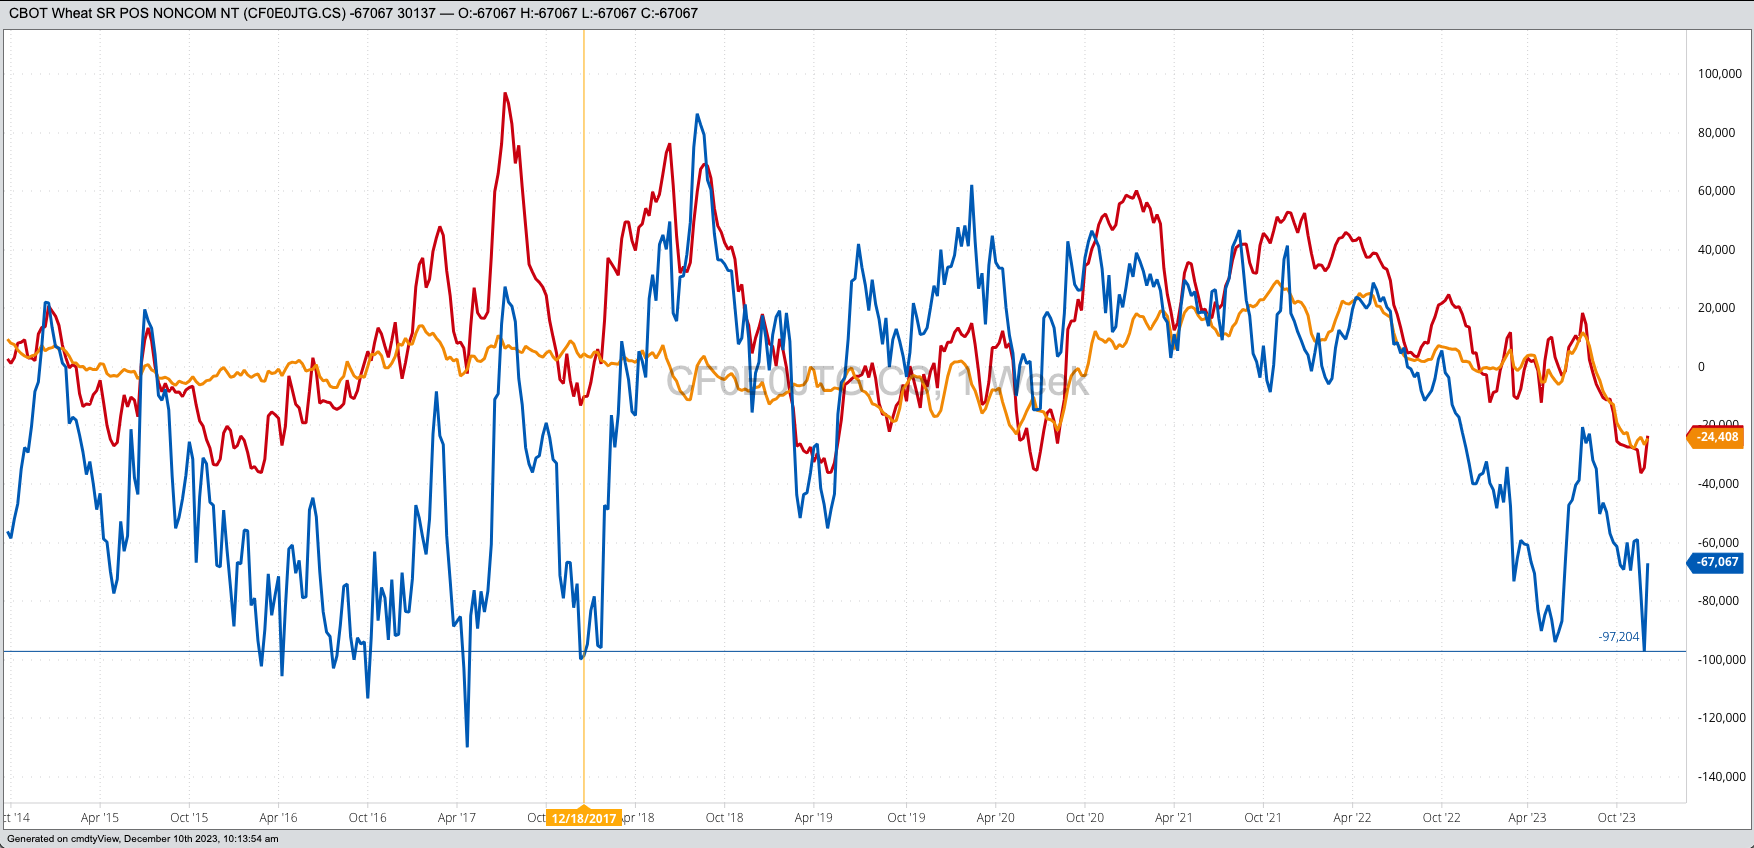Click the -97,204 low annotation label
Screen dimensions: 1754x848
pos(1618,637)
